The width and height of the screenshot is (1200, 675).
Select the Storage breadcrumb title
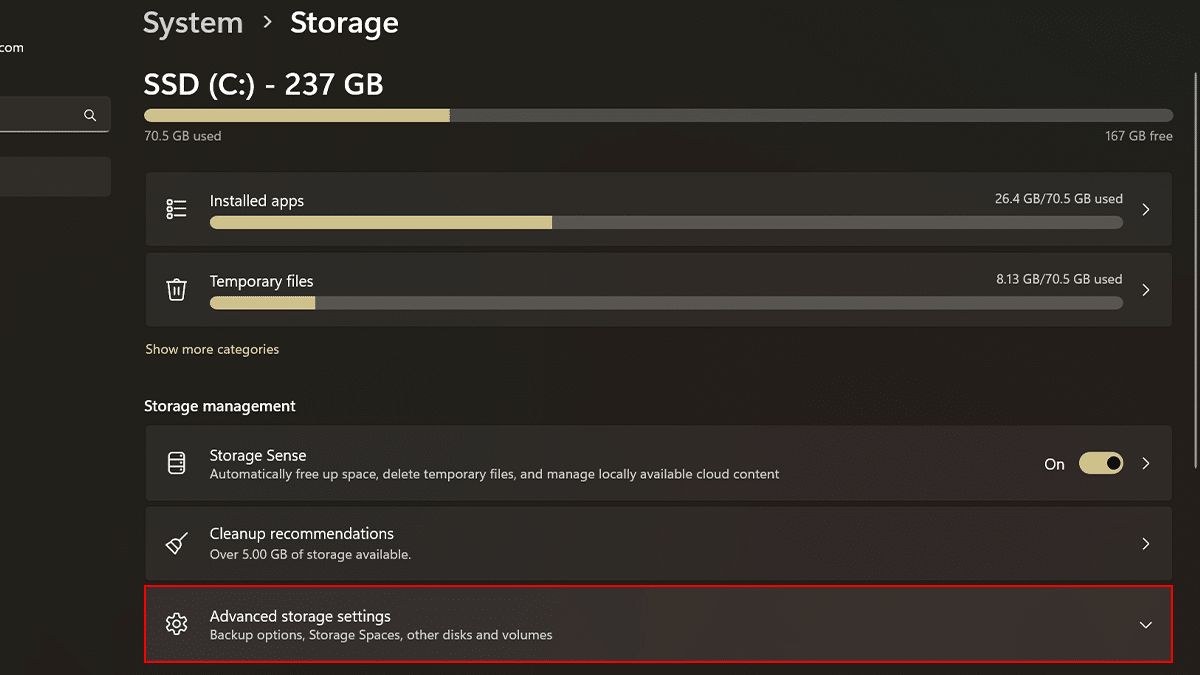(344, 23)
